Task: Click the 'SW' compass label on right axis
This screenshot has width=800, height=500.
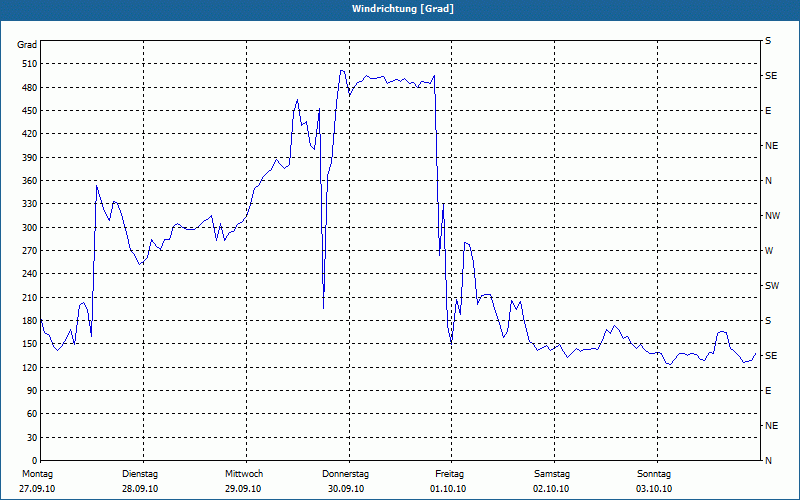Action: 772,286
